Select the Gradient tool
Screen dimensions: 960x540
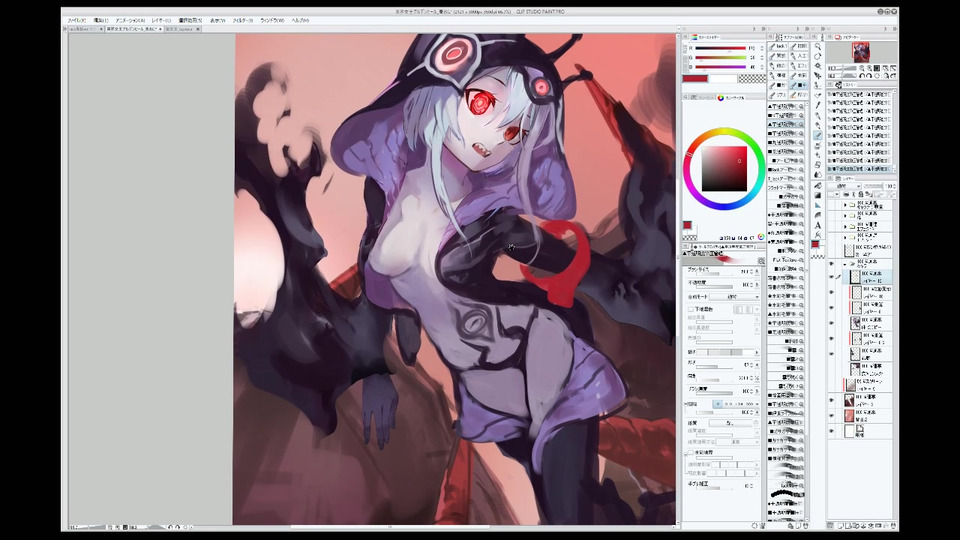click(818, 195)
